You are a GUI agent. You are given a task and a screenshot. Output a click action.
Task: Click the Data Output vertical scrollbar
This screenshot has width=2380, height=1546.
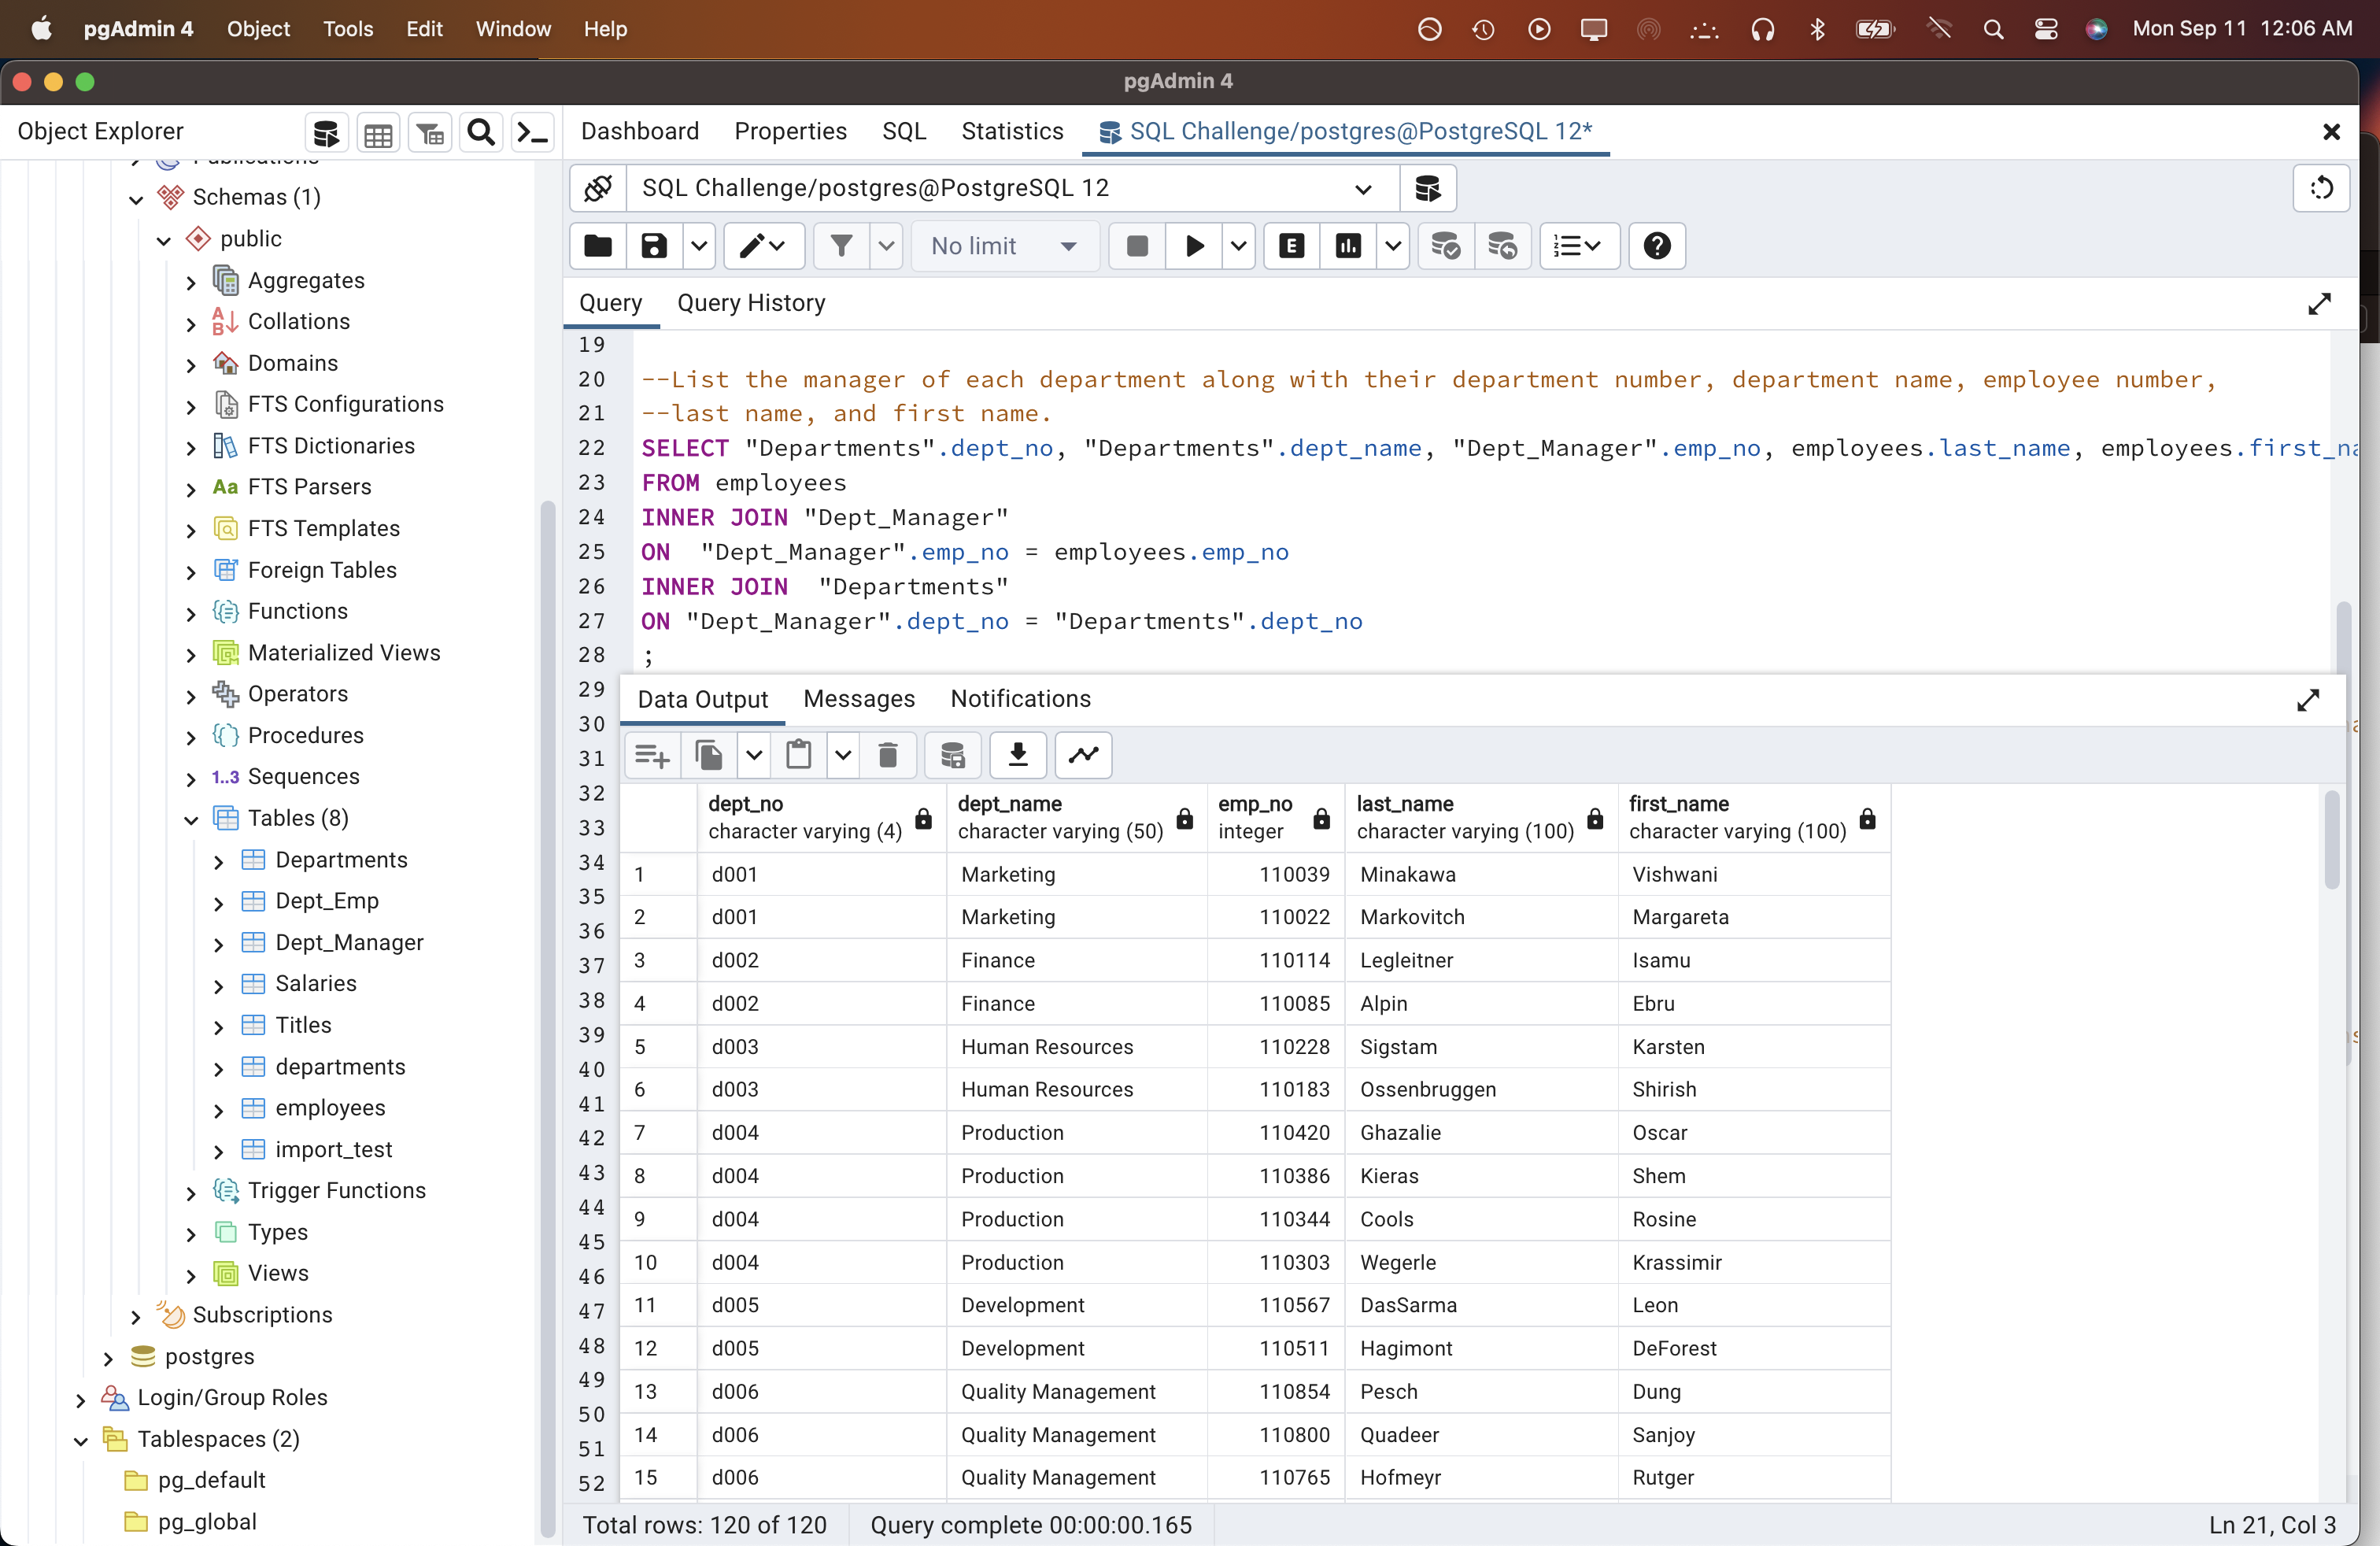(2331, 840)
